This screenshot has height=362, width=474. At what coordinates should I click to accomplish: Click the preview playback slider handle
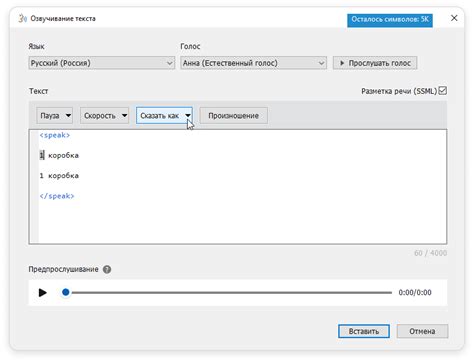pyautogui.click(x=66, y=292)
